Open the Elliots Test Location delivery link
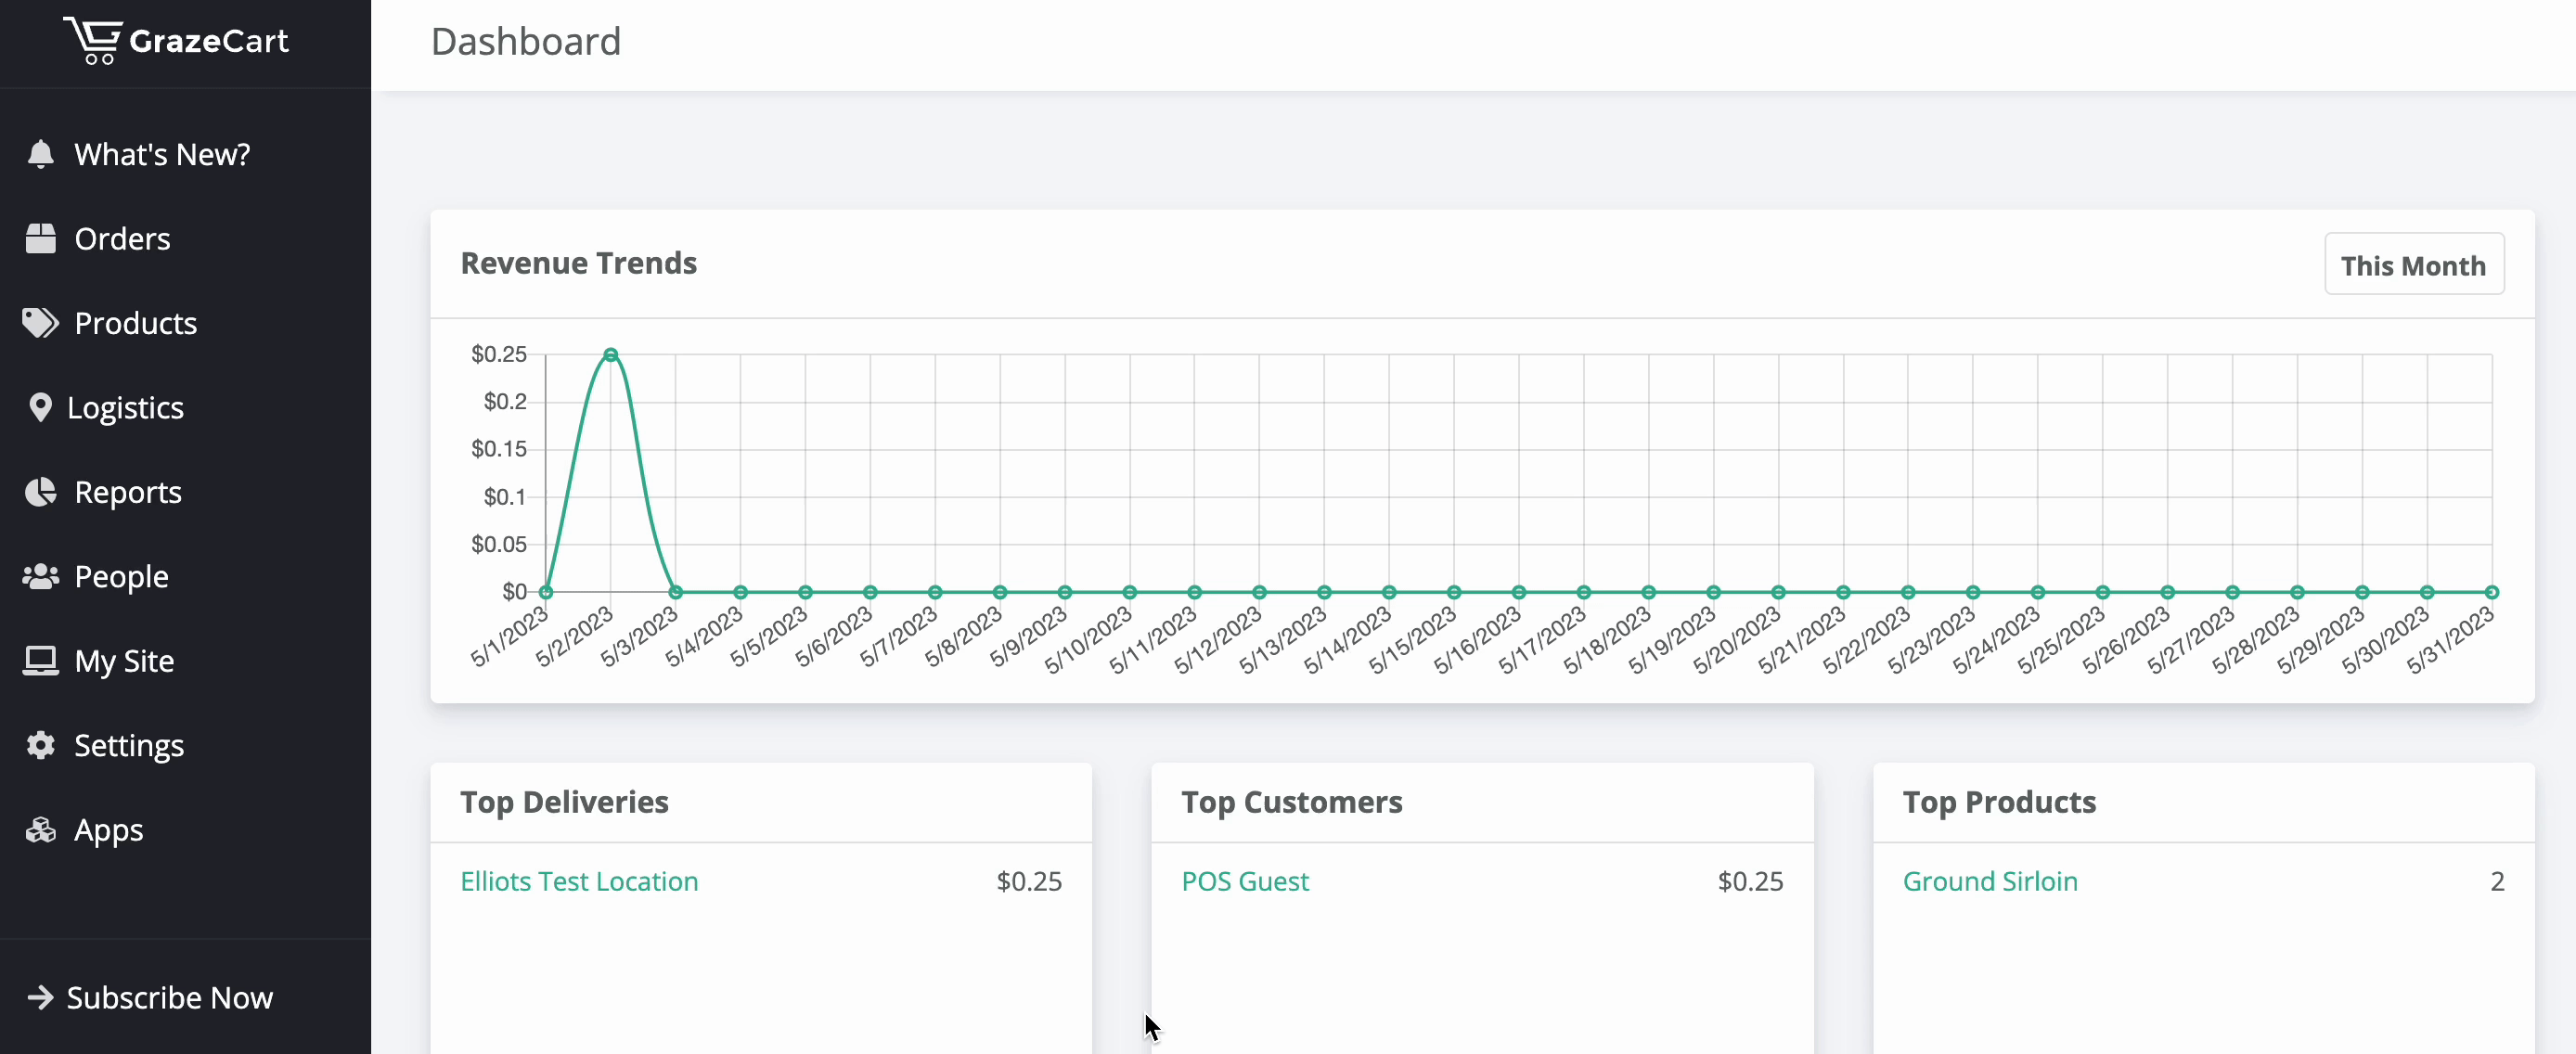Screen dimensions: 2576x1054 [x=579, y=881]
